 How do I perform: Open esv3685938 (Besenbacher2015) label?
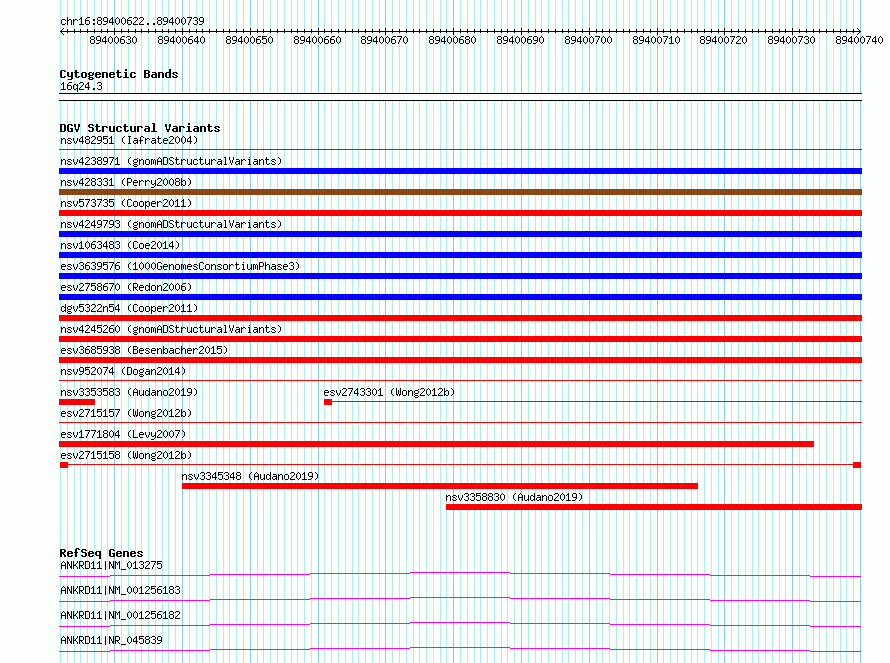[144, 350]
